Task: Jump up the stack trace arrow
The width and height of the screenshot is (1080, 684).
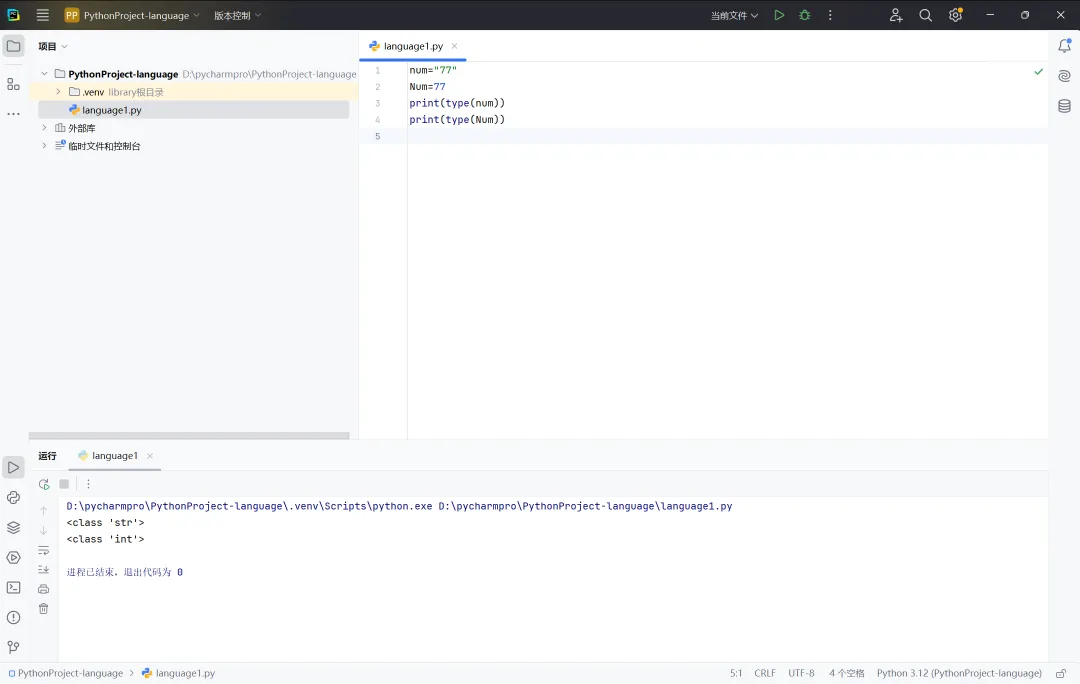Action: tap(43, 510)
